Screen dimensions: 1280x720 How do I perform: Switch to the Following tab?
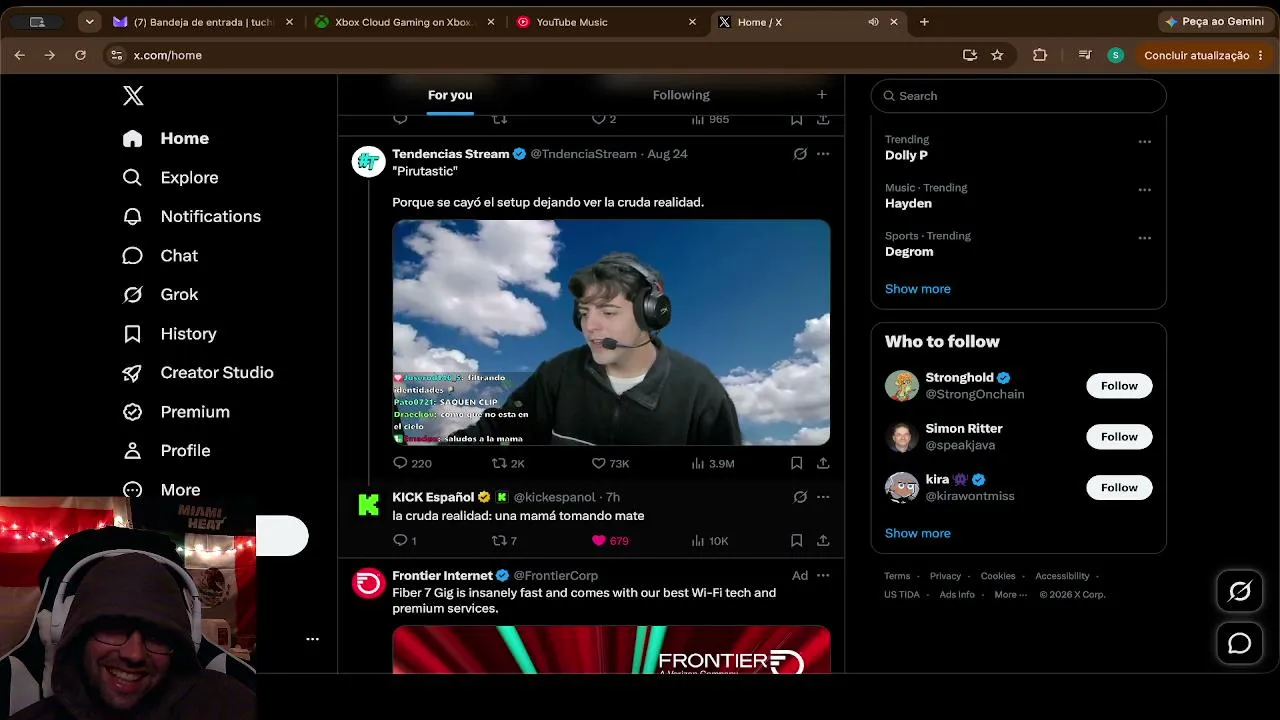click(681, 95)
